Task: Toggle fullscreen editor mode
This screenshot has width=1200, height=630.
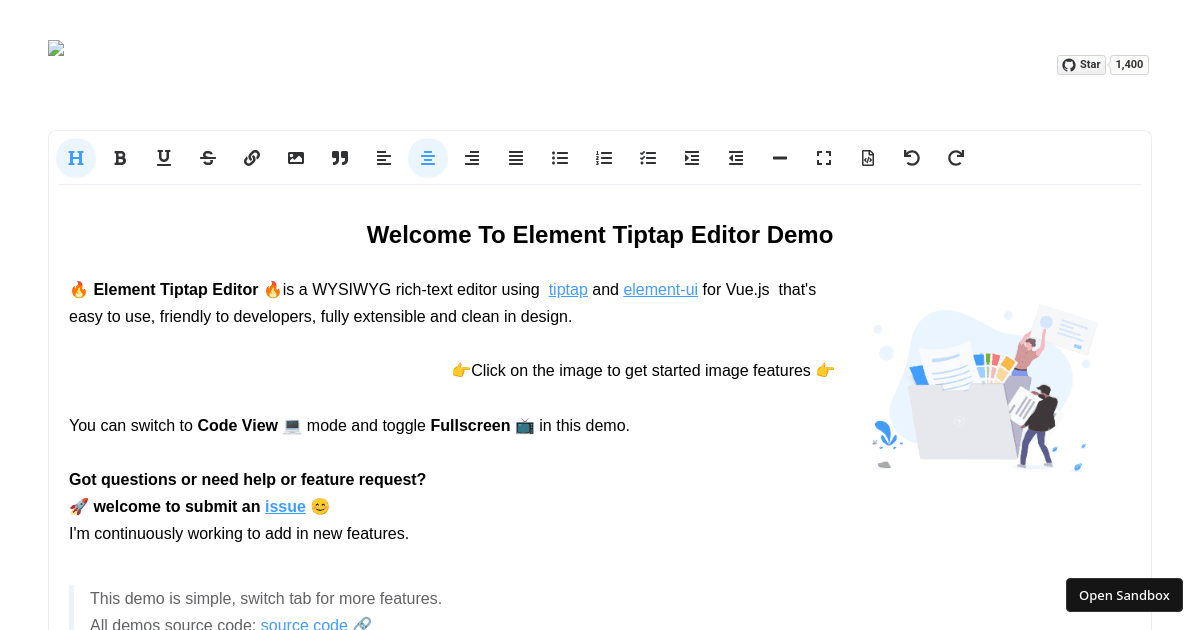Action: point(824,158)
